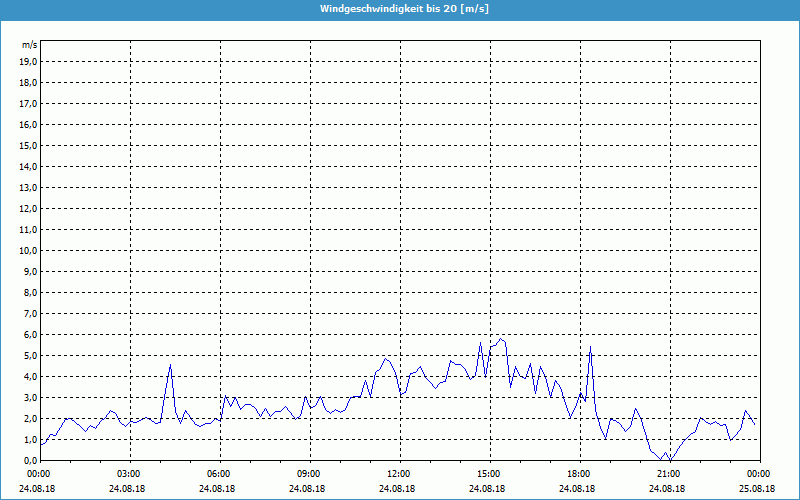Click the m/s unit label atop y-axis

(x=29, y=45)
